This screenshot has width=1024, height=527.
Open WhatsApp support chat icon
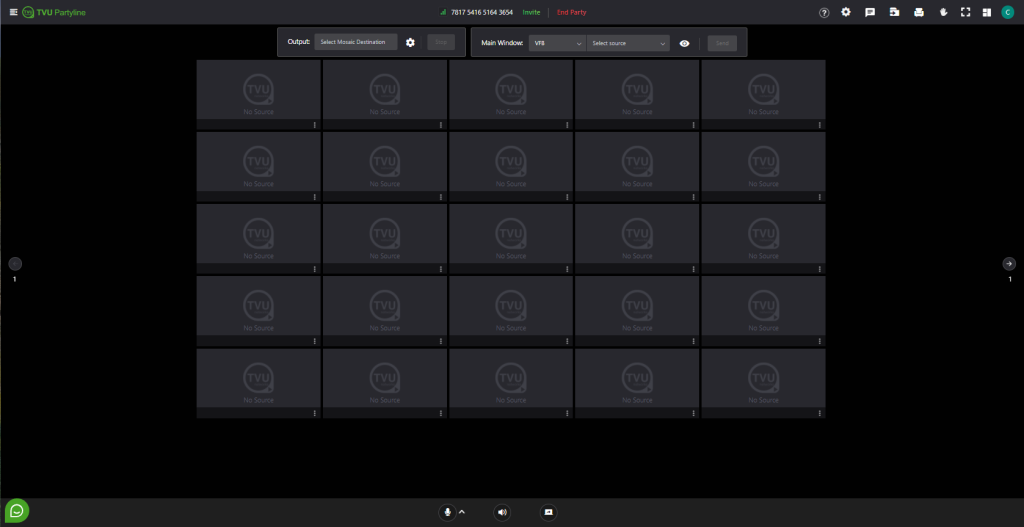tap(17, 510)
